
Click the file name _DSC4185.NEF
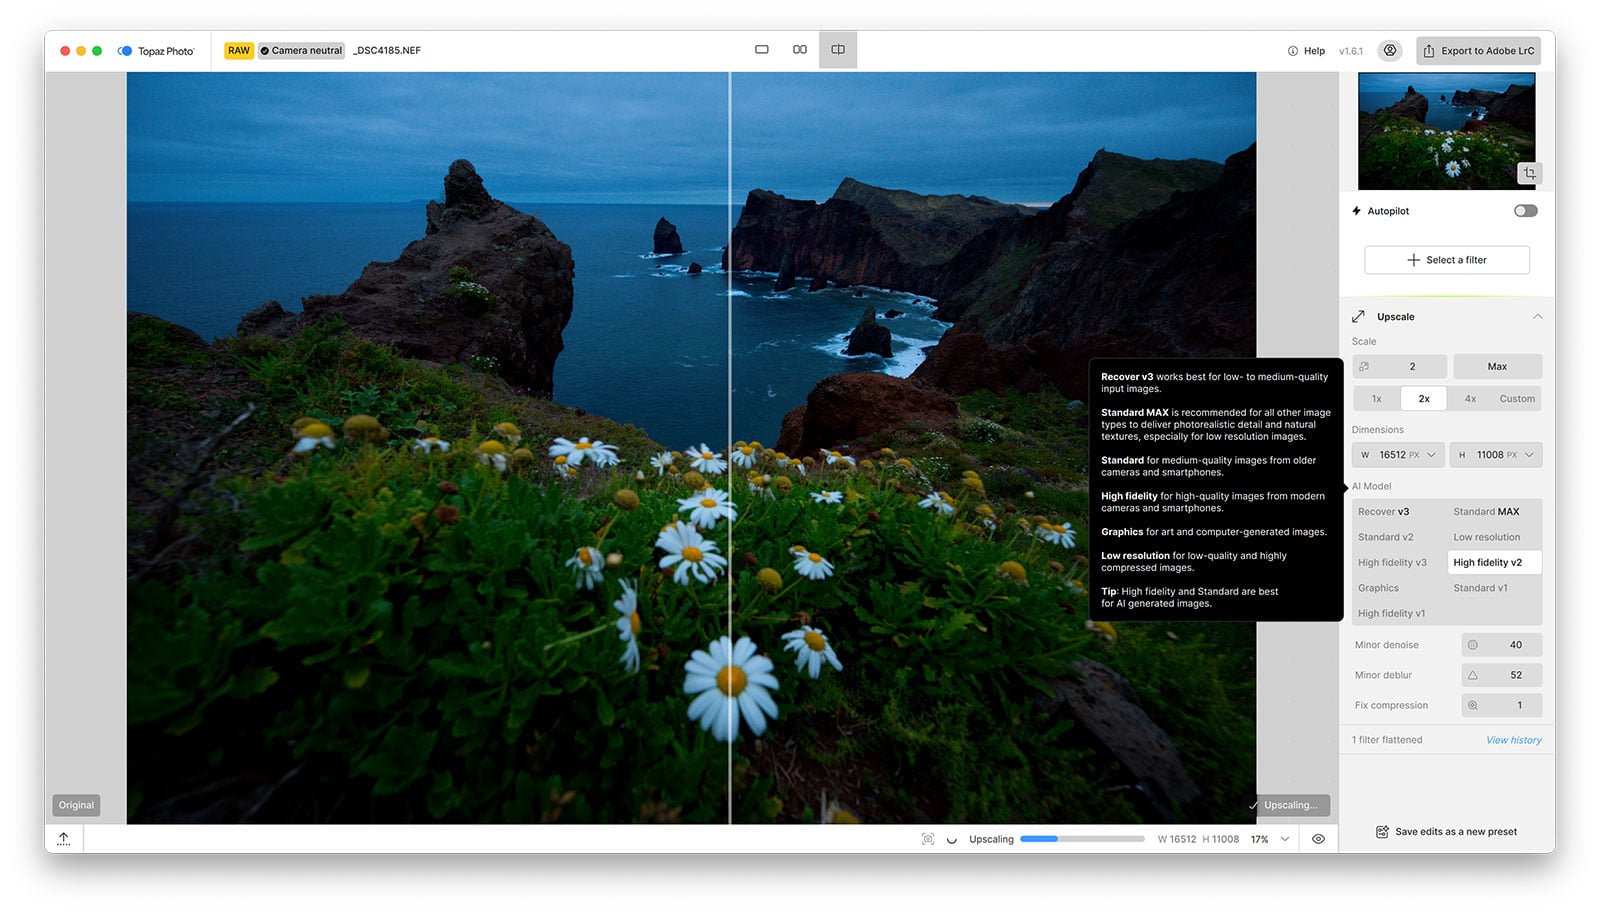(387, 51)
